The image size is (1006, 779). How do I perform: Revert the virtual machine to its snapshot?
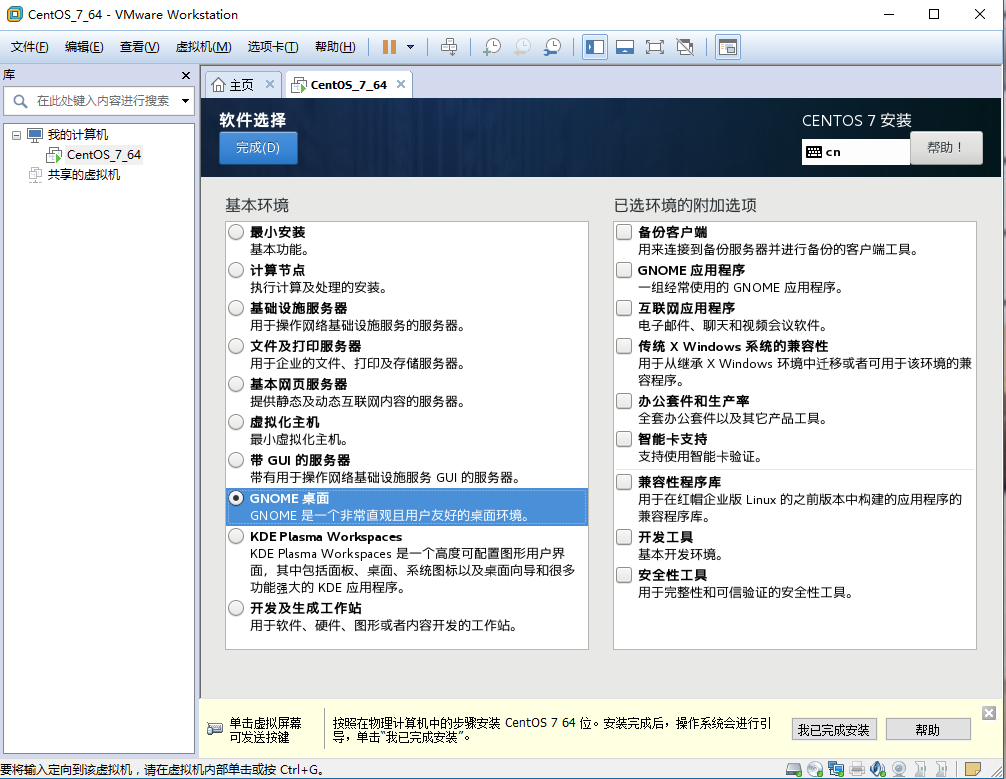522,47
